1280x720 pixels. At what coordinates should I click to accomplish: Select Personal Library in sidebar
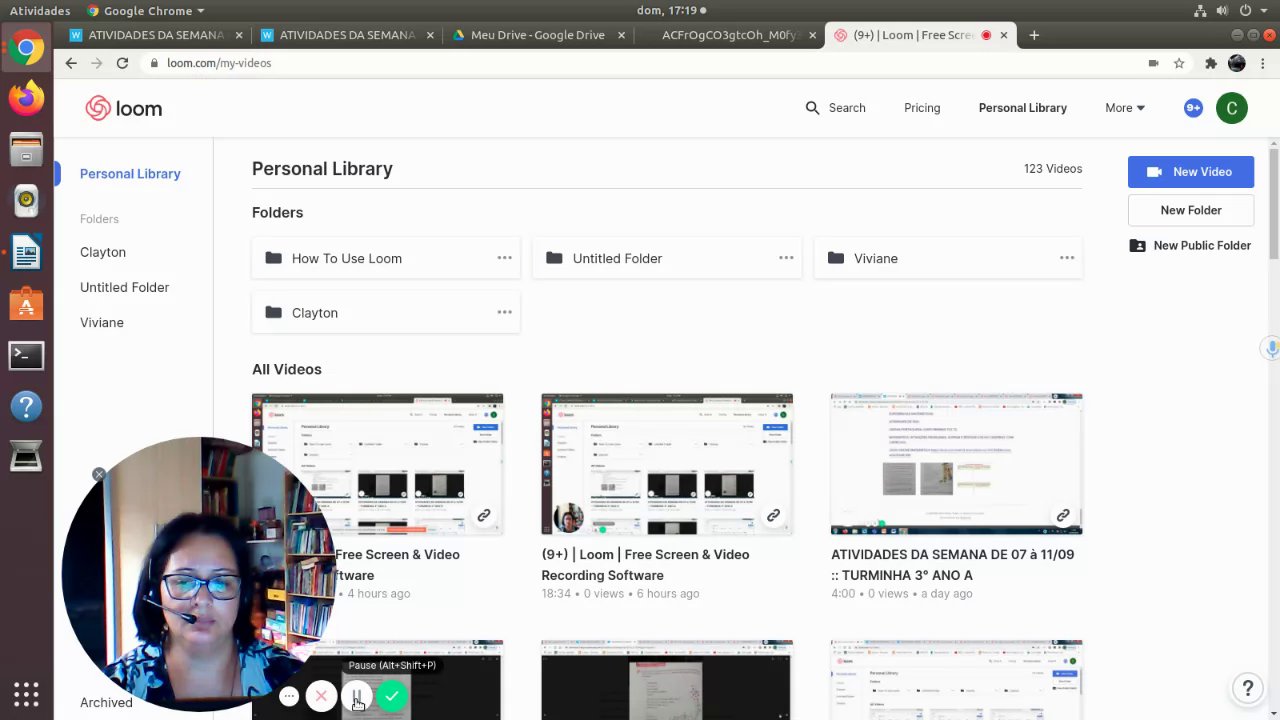pos(130,174)
